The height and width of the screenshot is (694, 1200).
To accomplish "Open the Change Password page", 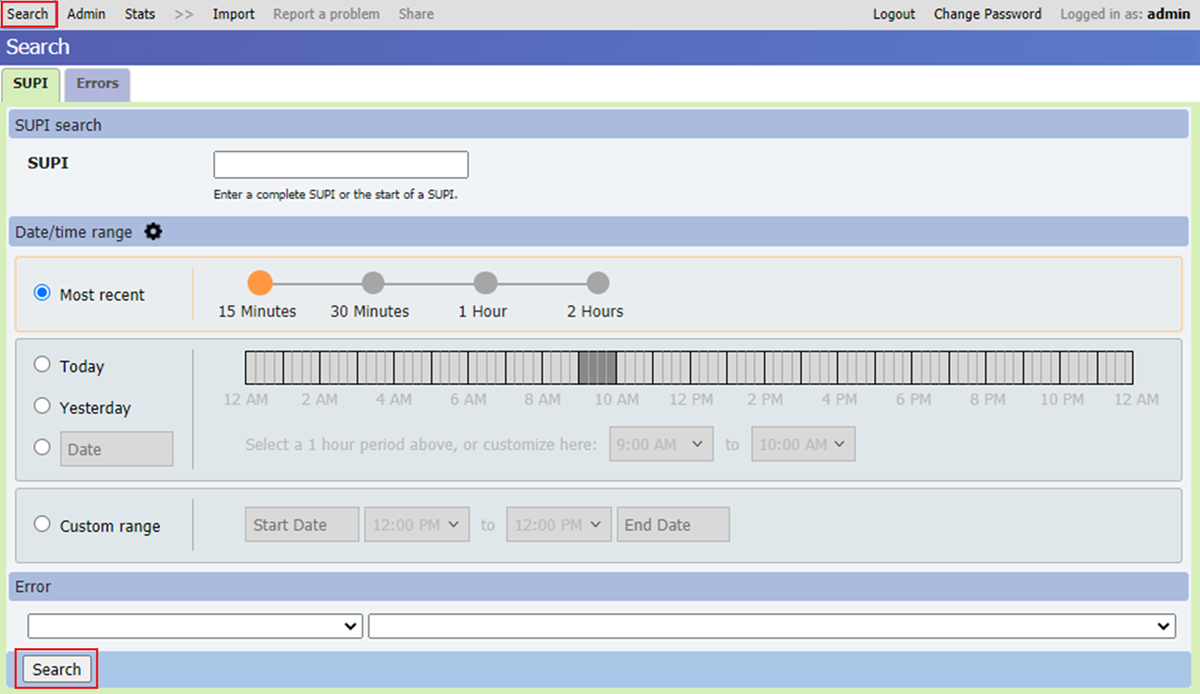I will point(987,14).
